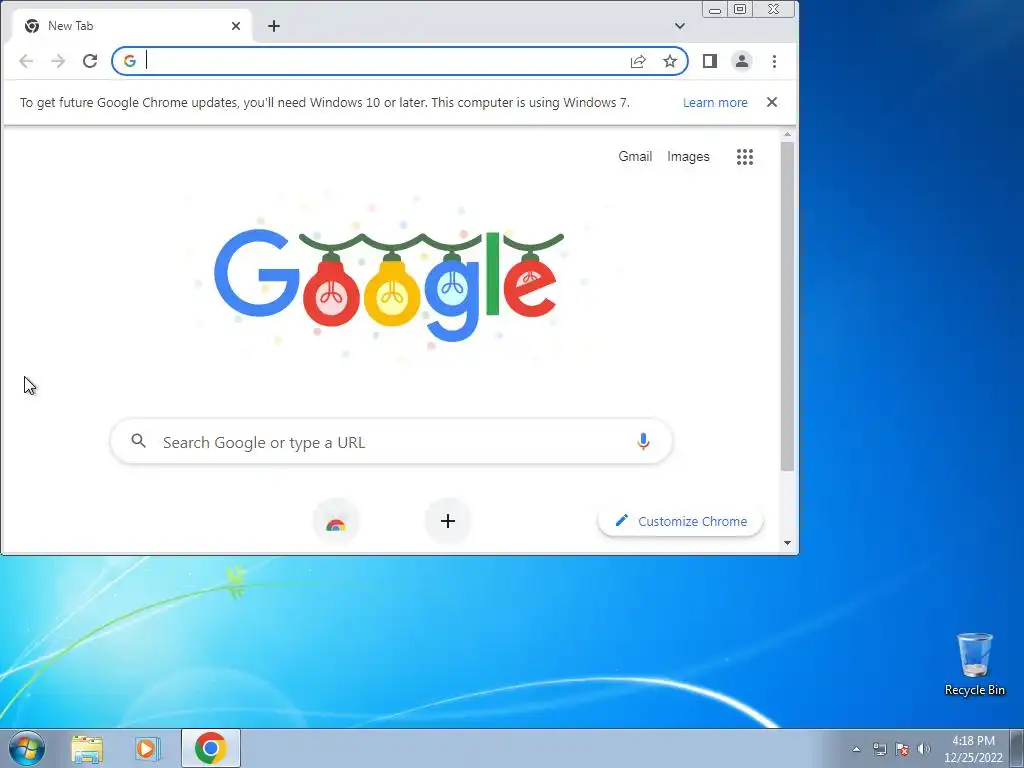Show hidden system tray icons
Viewport: 1024px width, 768px height.
[x=857, y=749]
